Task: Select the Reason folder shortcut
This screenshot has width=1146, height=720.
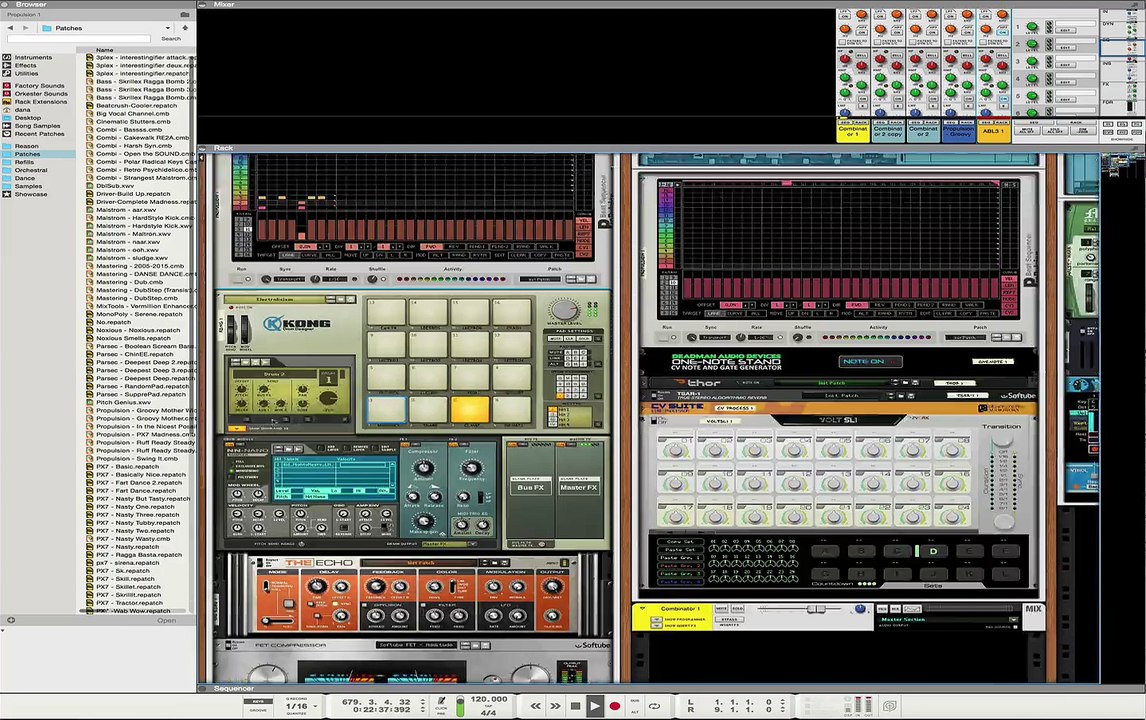Action: click(26, 146)
